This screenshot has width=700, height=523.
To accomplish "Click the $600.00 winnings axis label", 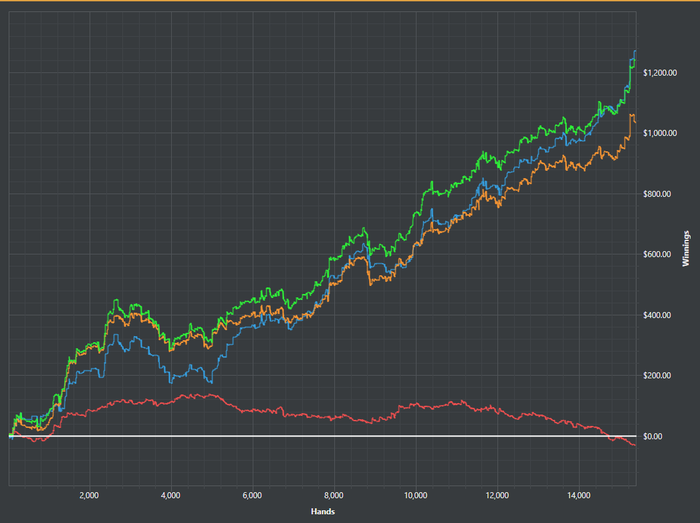I will tap(657, 254).
